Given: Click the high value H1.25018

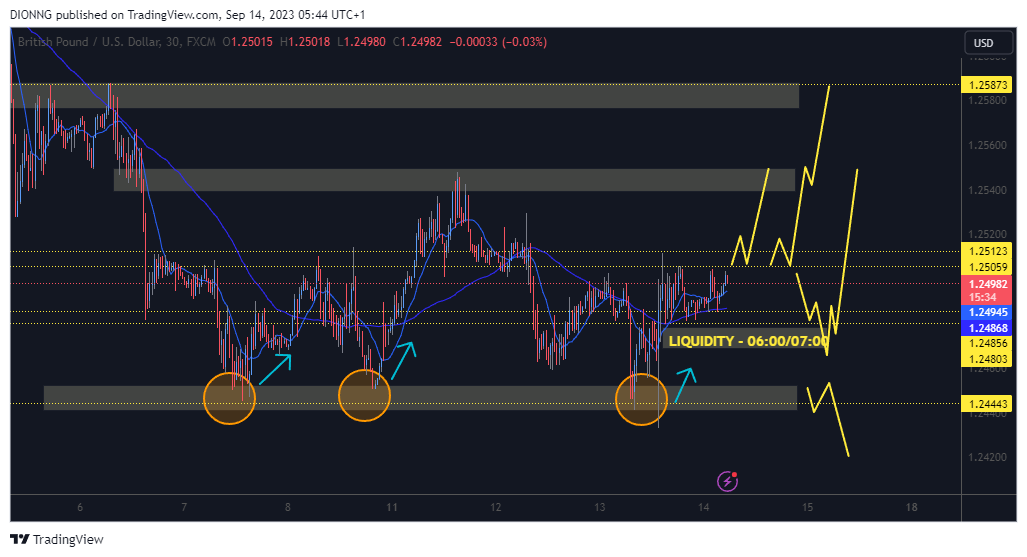Looking at the screenshot, I should point(305,42).
